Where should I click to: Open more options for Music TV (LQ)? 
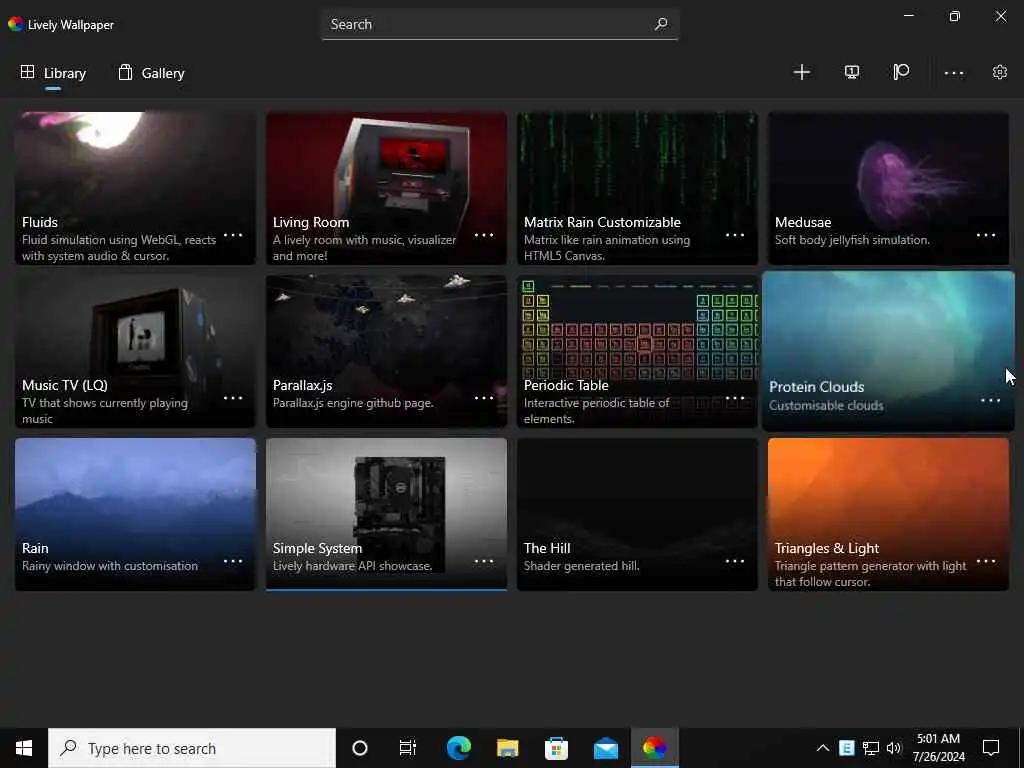[x=233, y=398]
